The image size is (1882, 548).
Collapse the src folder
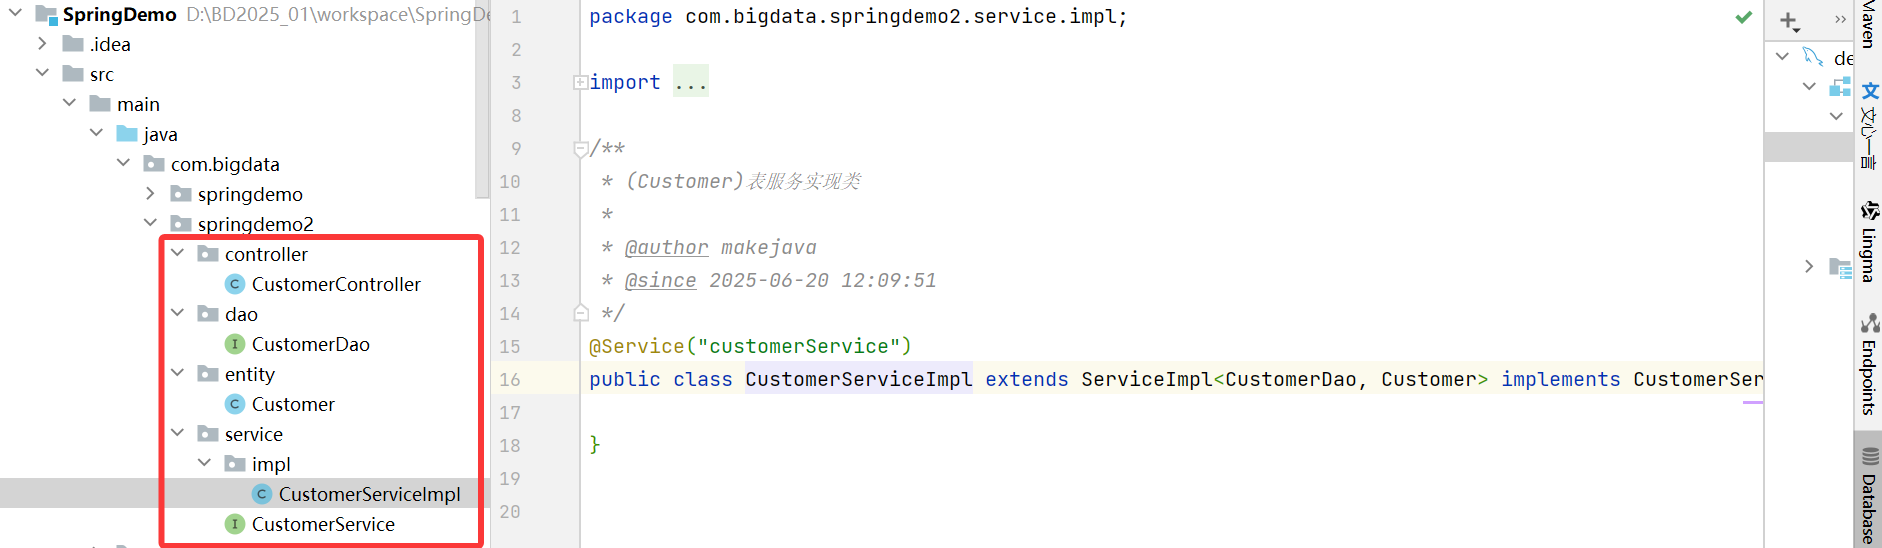tap(42, 73)
